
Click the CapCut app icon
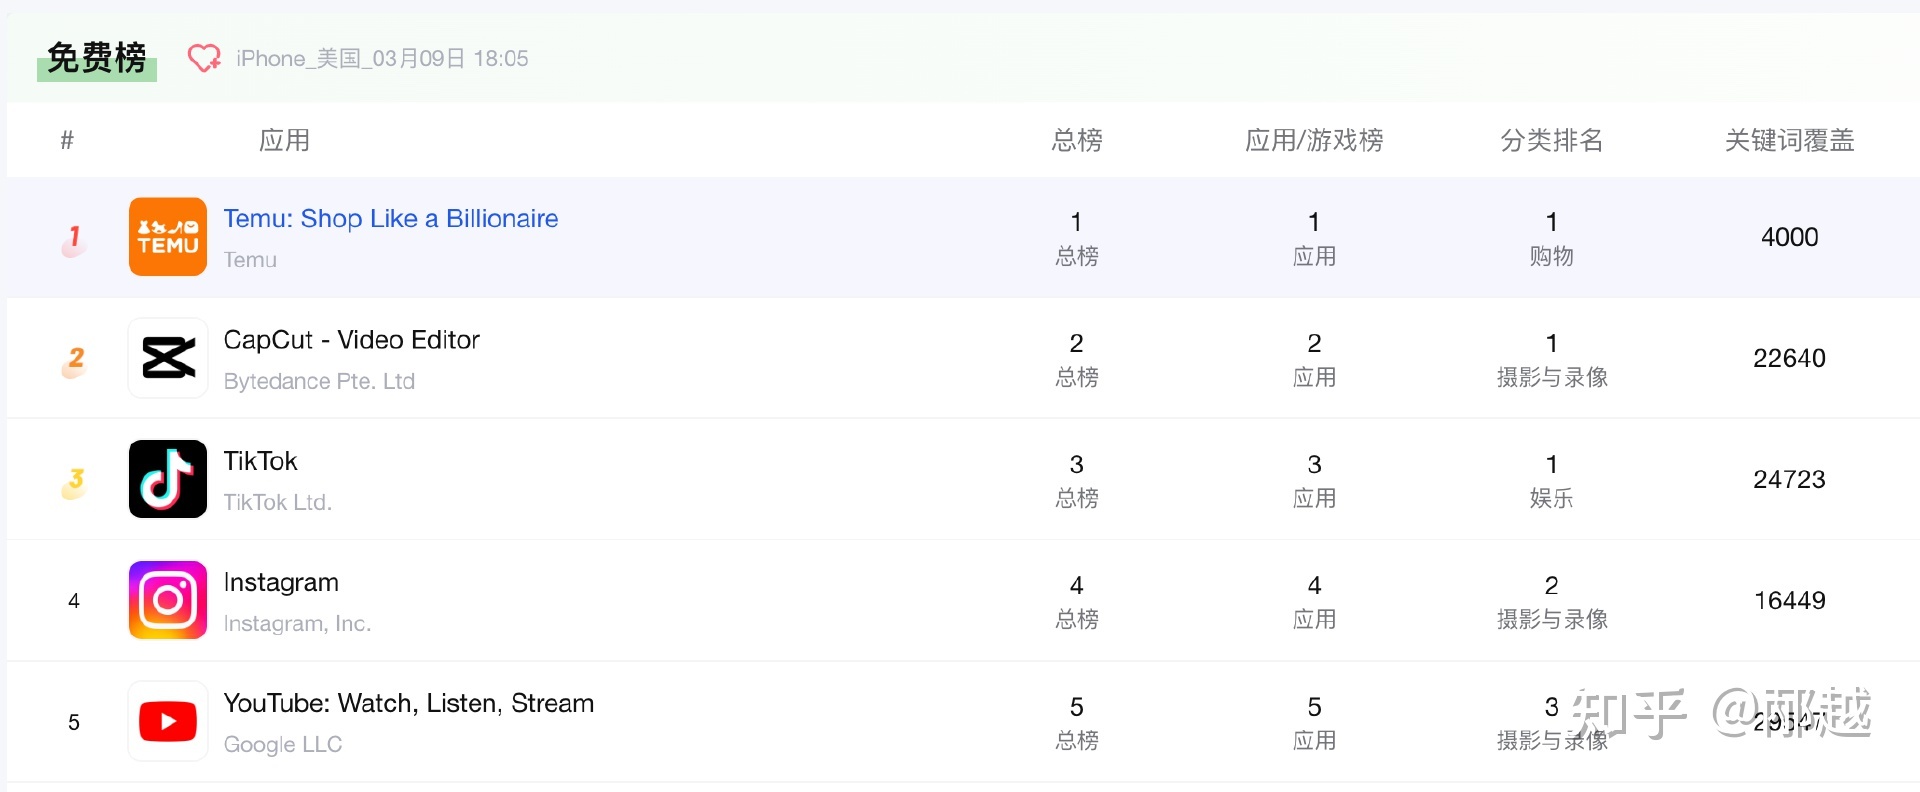(167, 358)
